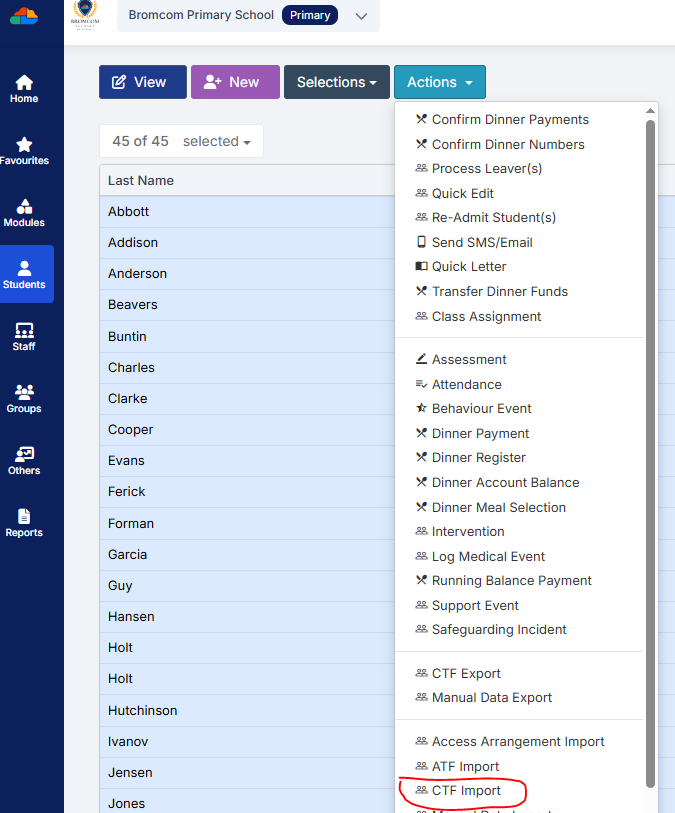
Task: Open the 45 of 45 selected dropdown
Action: [x=181, y=141]
